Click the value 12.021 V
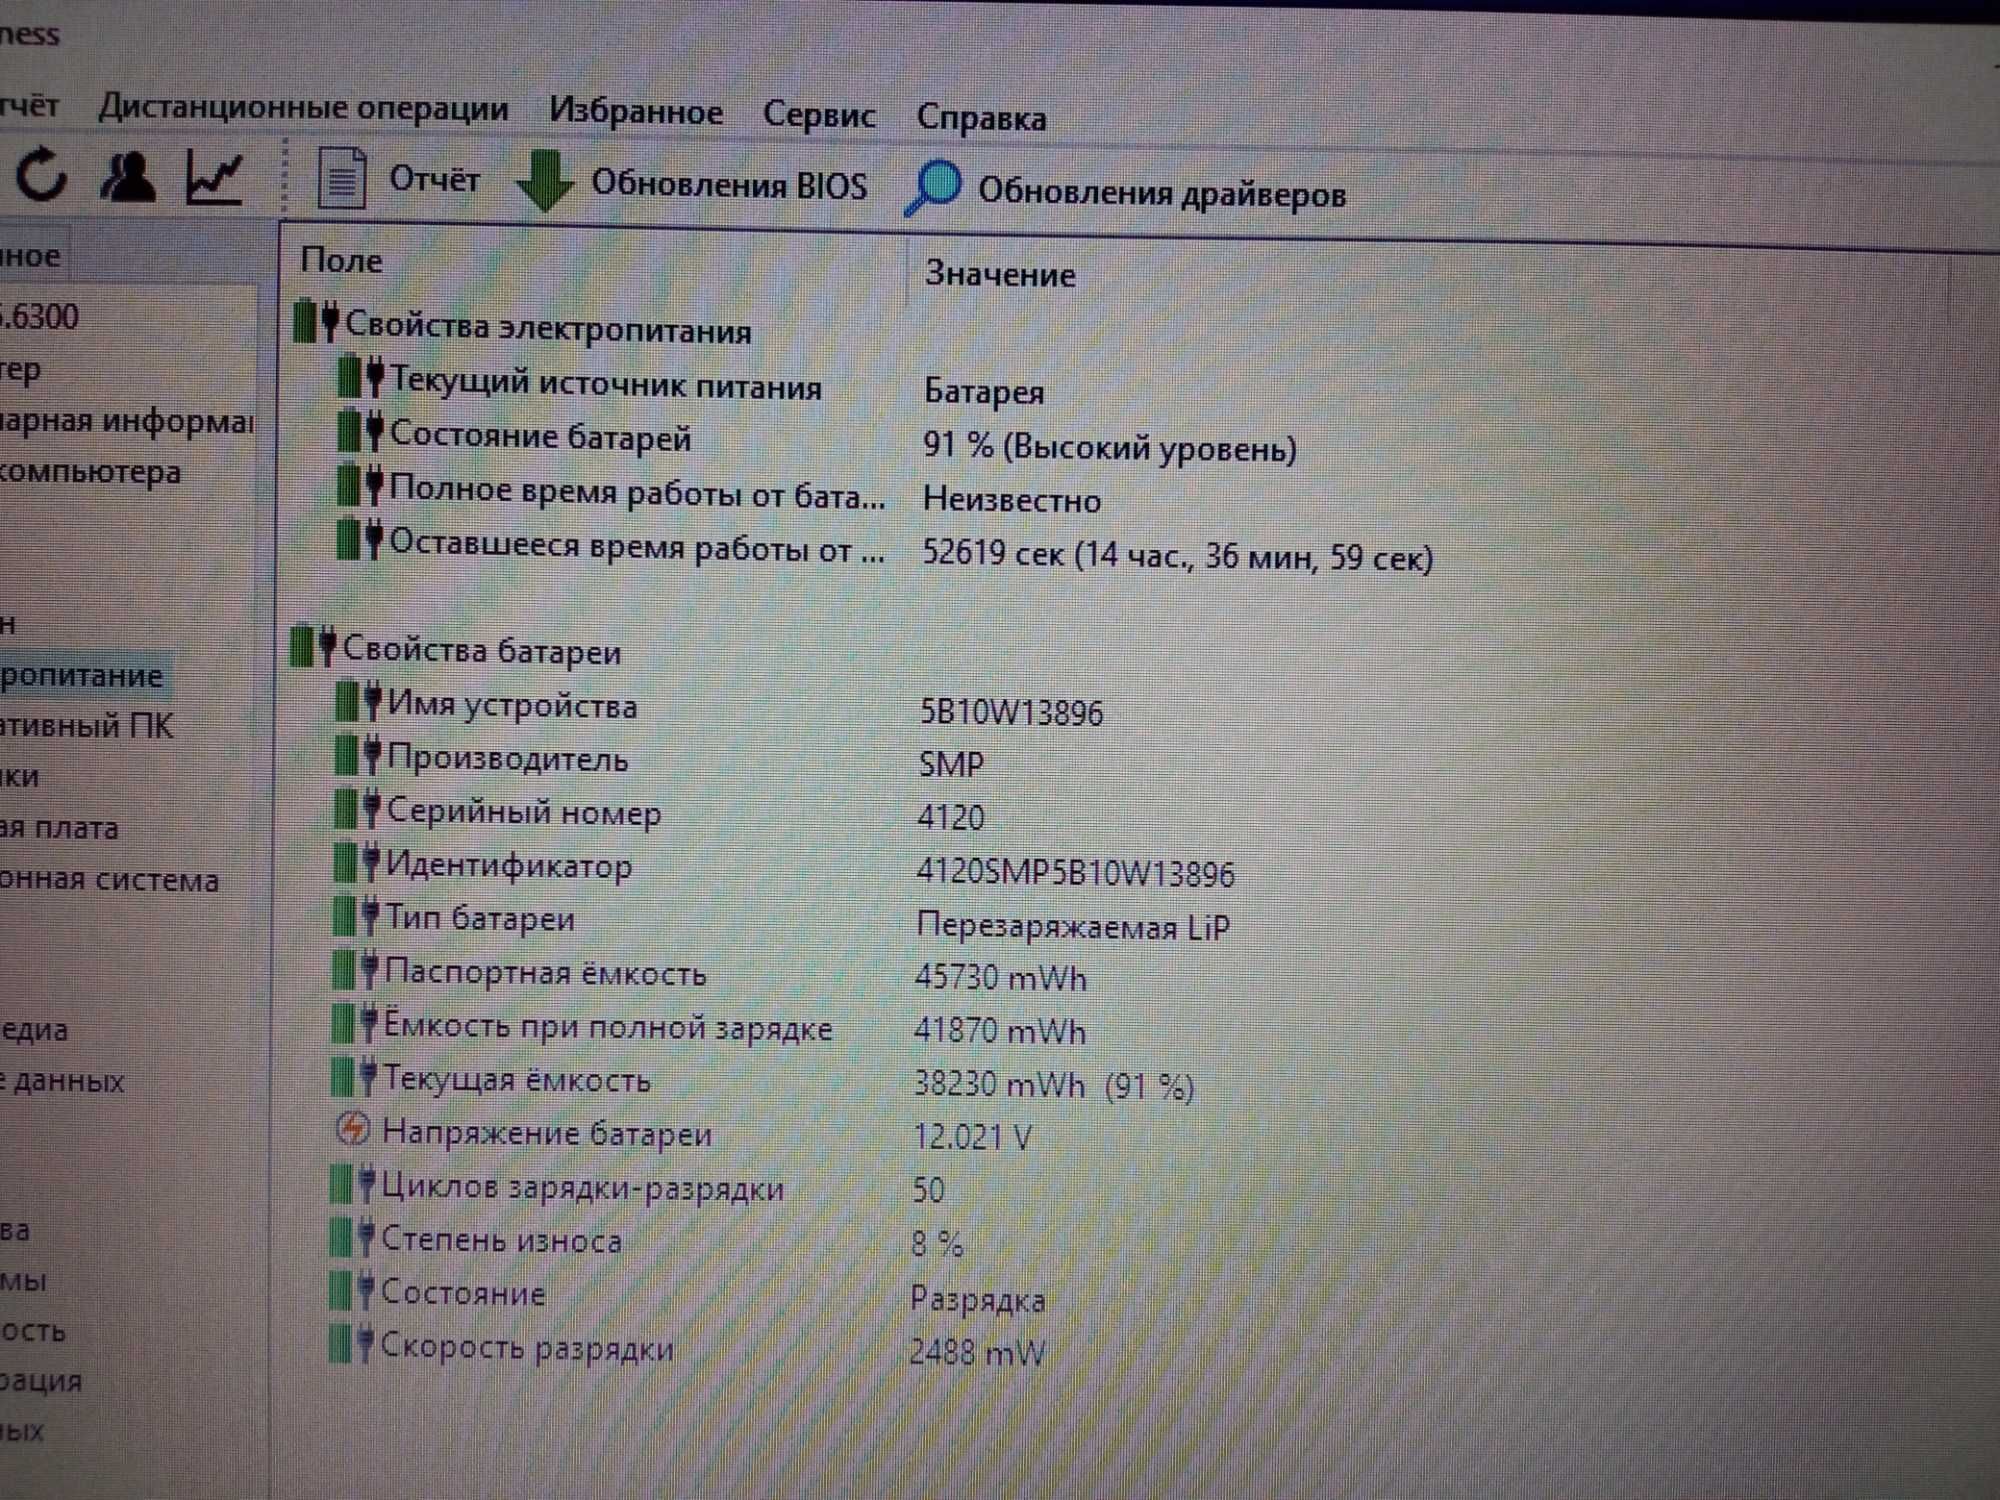 click(x=972, y=1137)
